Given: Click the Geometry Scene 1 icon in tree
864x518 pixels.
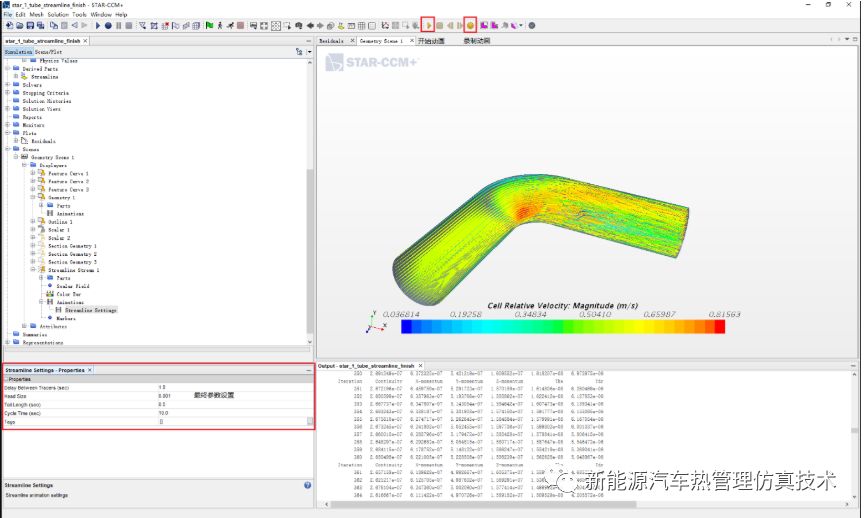Looking at the screenshot, I should coord(24,157).
